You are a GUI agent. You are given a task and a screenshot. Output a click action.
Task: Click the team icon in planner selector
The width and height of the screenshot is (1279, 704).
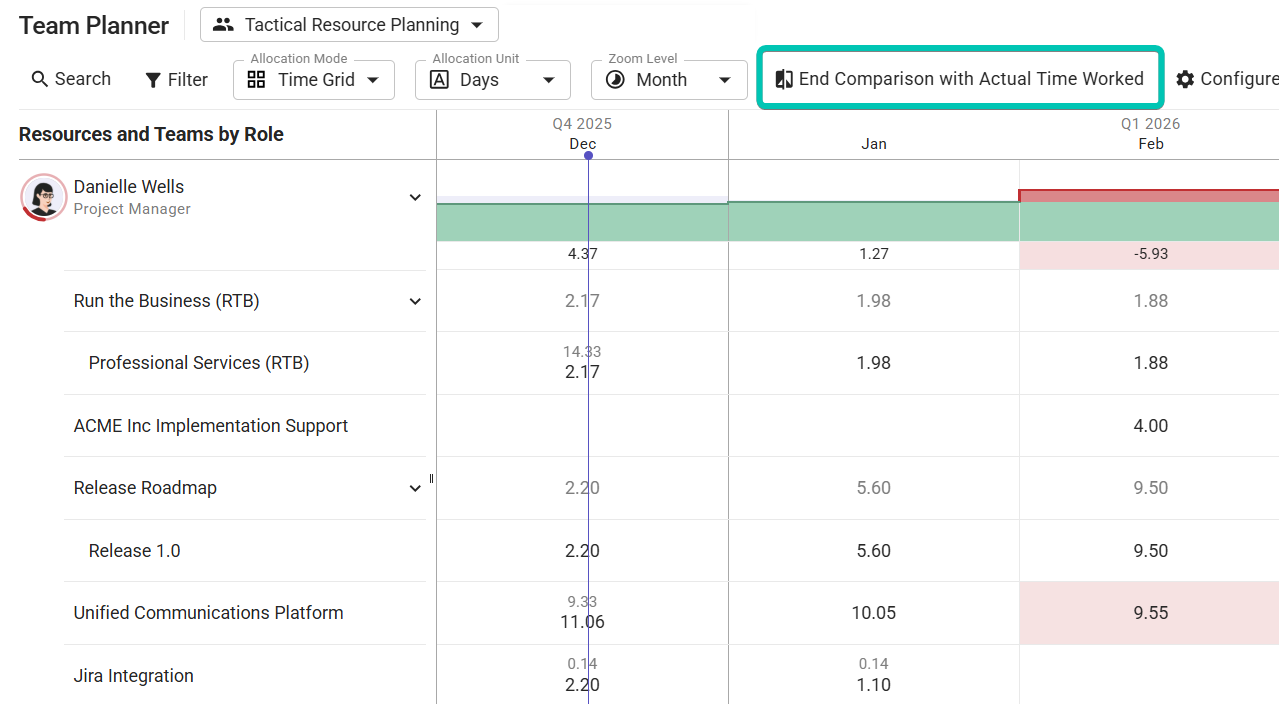click(x=224, y=25)
